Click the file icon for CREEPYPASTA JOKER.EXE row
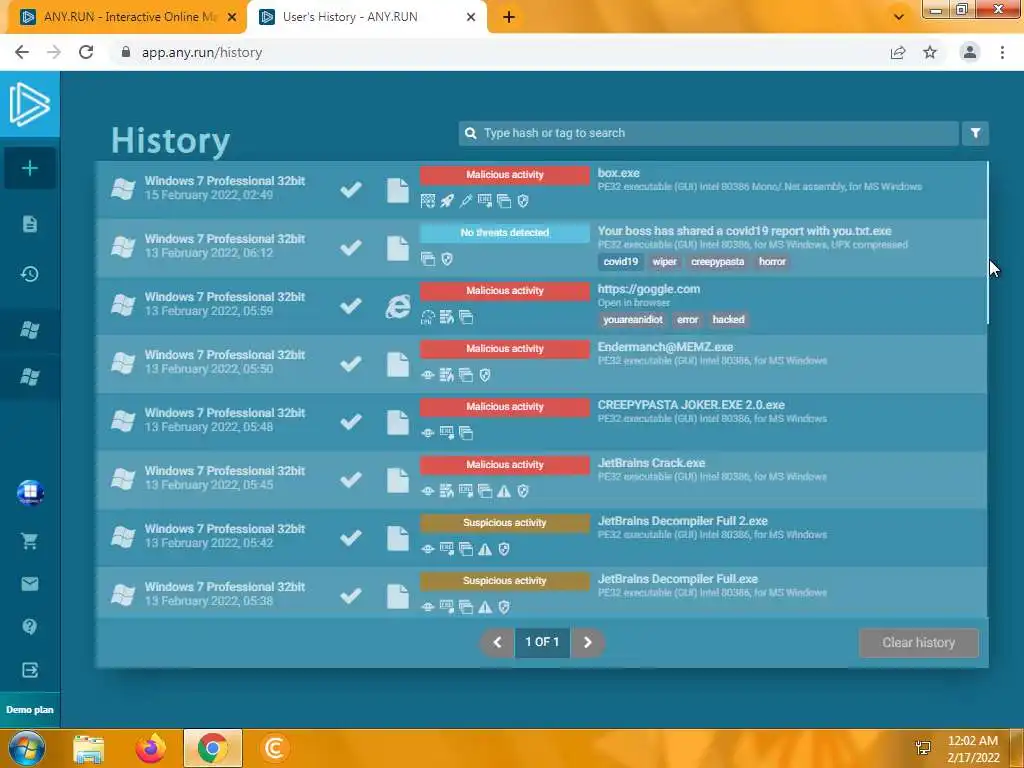1024x768 pixels. tap(398, 423)
